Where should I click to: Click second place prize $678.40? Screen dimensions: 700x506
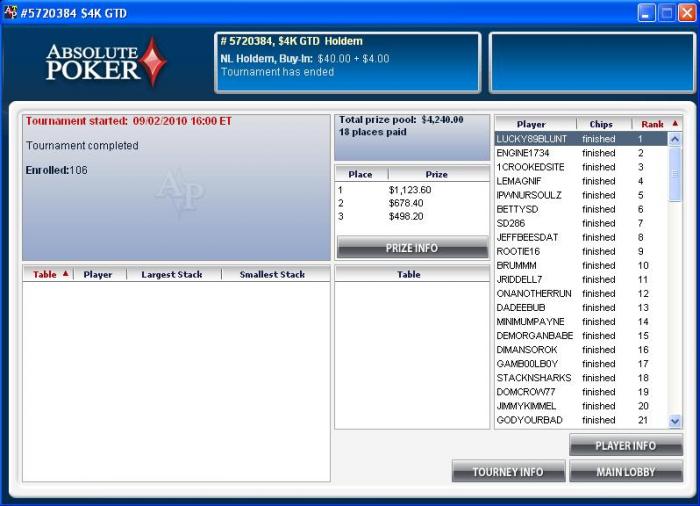[406, 203]
